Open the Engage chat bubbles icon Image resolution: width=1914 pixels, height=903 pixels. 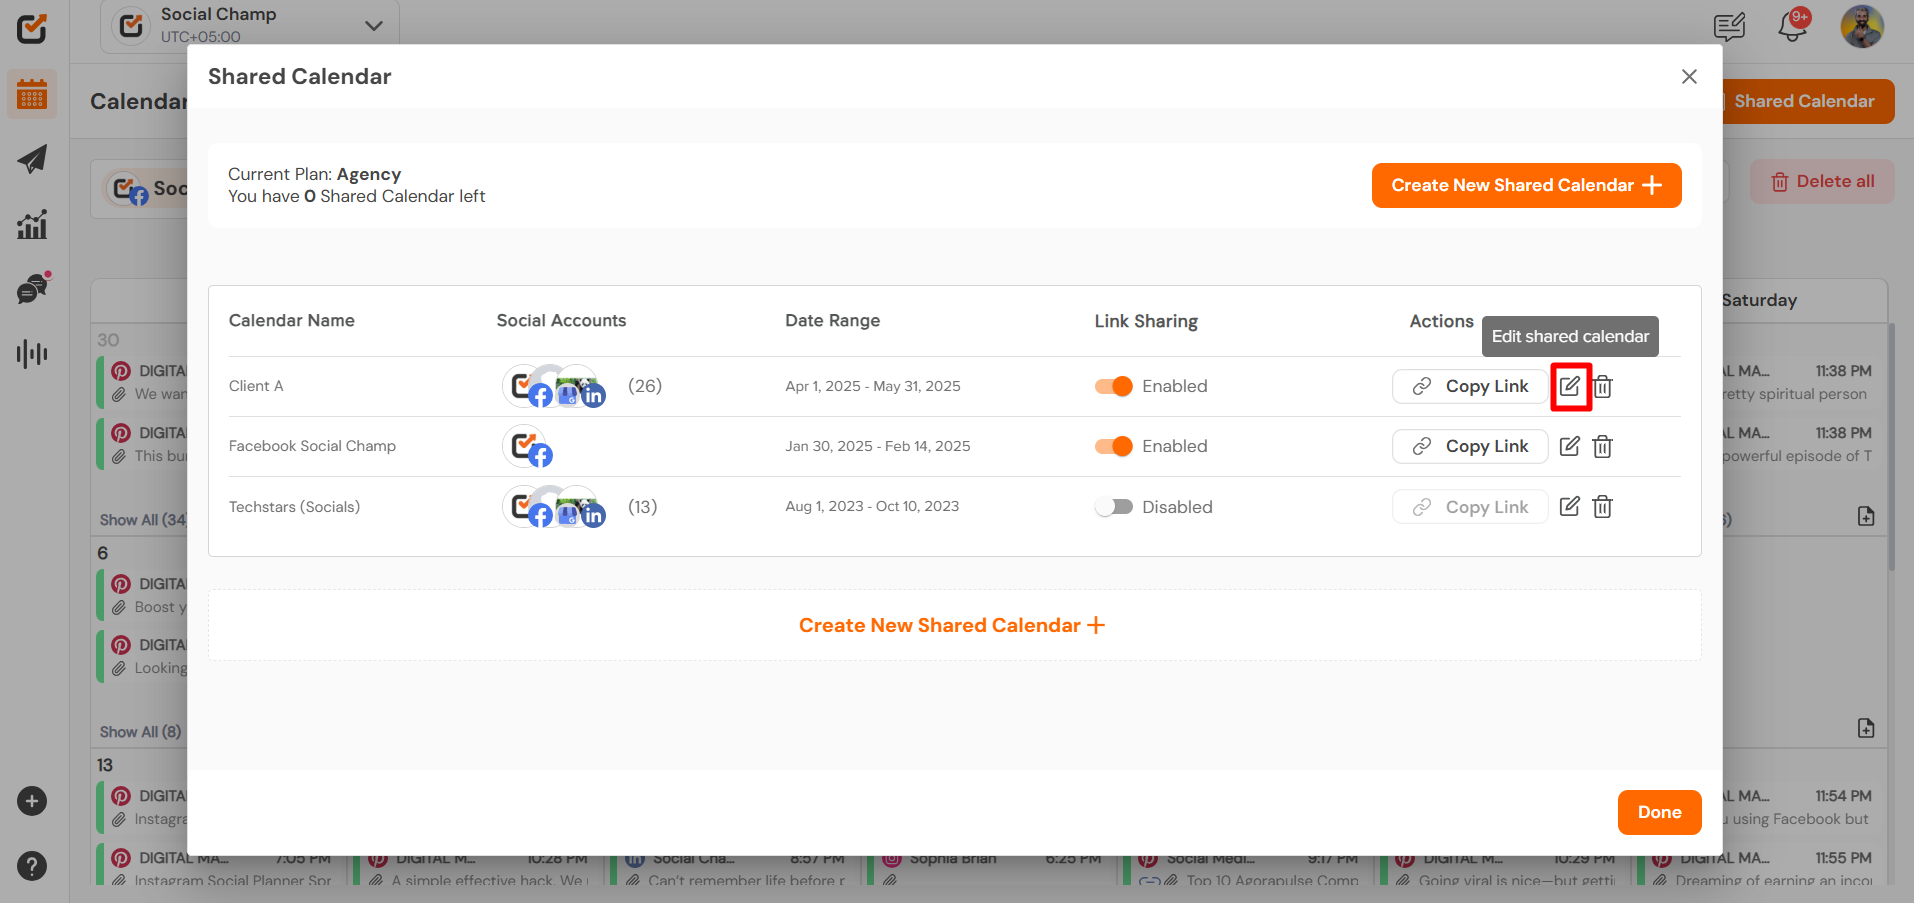tap(33, 288)
